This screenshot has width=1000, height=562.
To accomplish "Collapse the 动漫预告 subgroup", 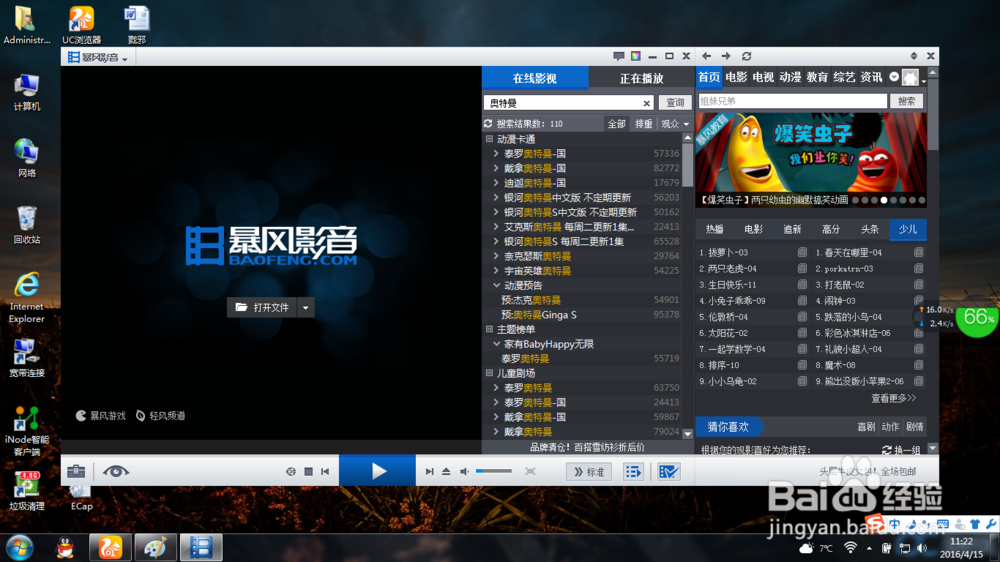I will (496, 285).
